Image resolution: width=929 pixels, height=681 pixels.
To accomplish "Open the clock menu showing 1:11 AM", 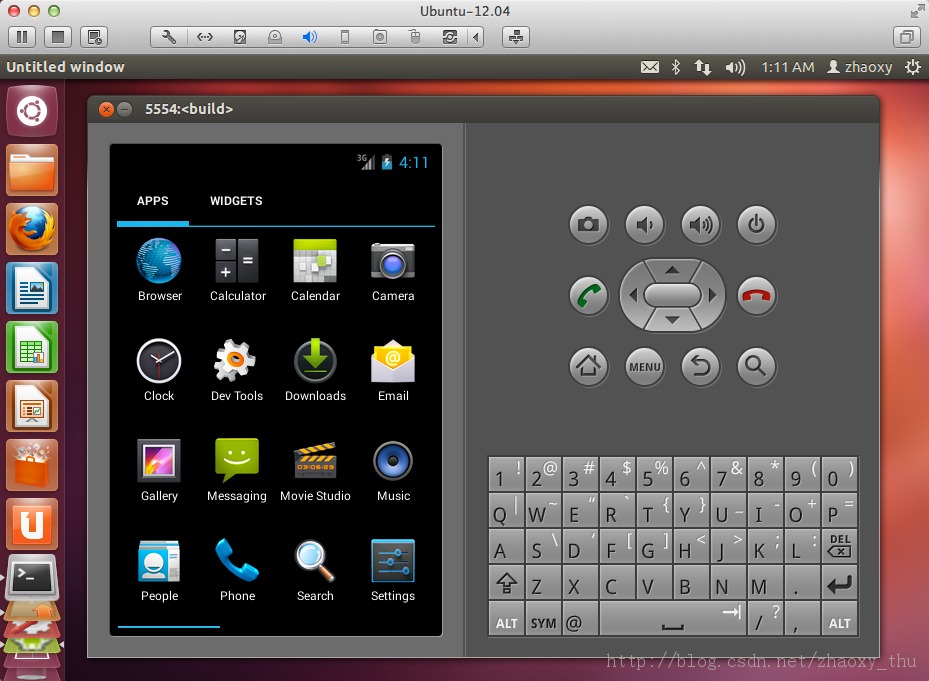I will 787,67.
